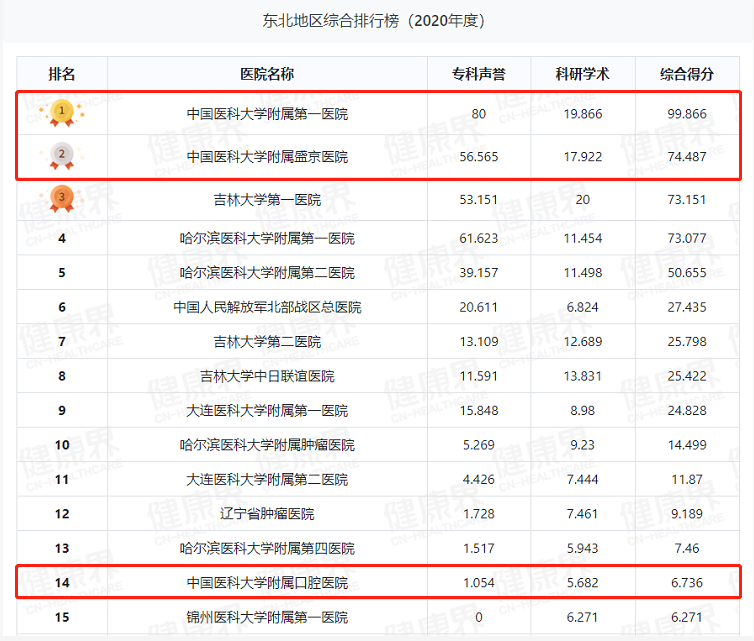Select 大连医科大学附属第二医院 hospital name
754x641 pixels.
[267, 479]
